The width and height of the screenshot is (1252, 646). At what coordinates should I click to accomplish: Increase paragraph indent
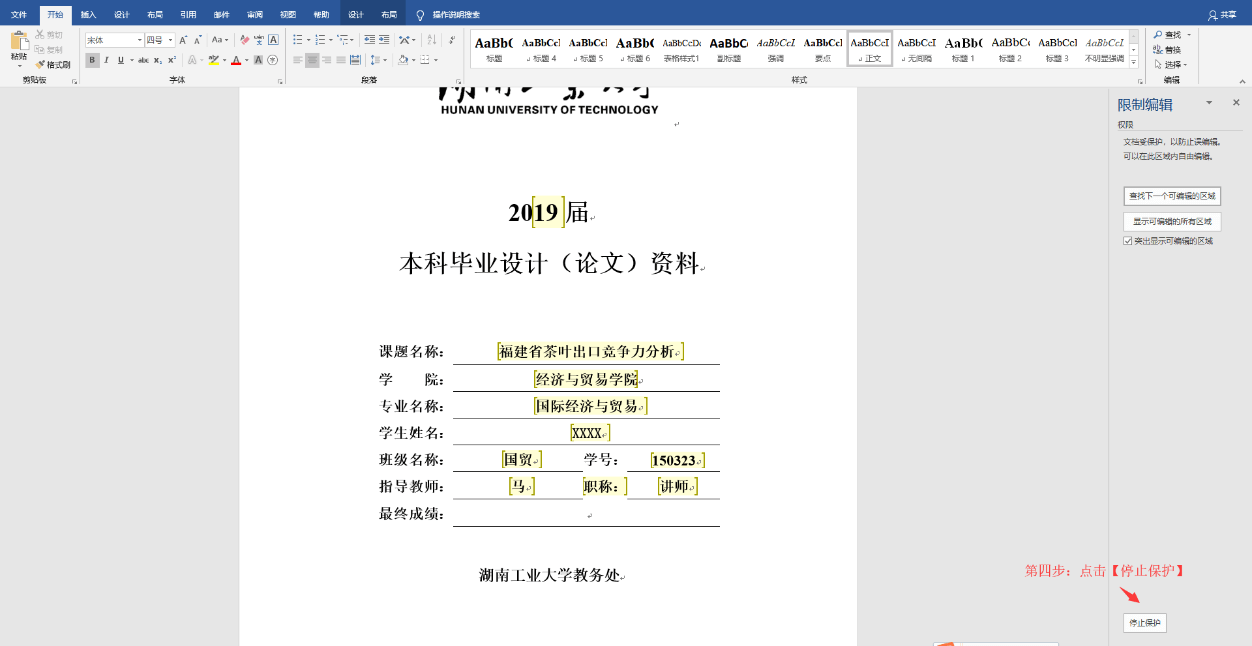(384, 40)
